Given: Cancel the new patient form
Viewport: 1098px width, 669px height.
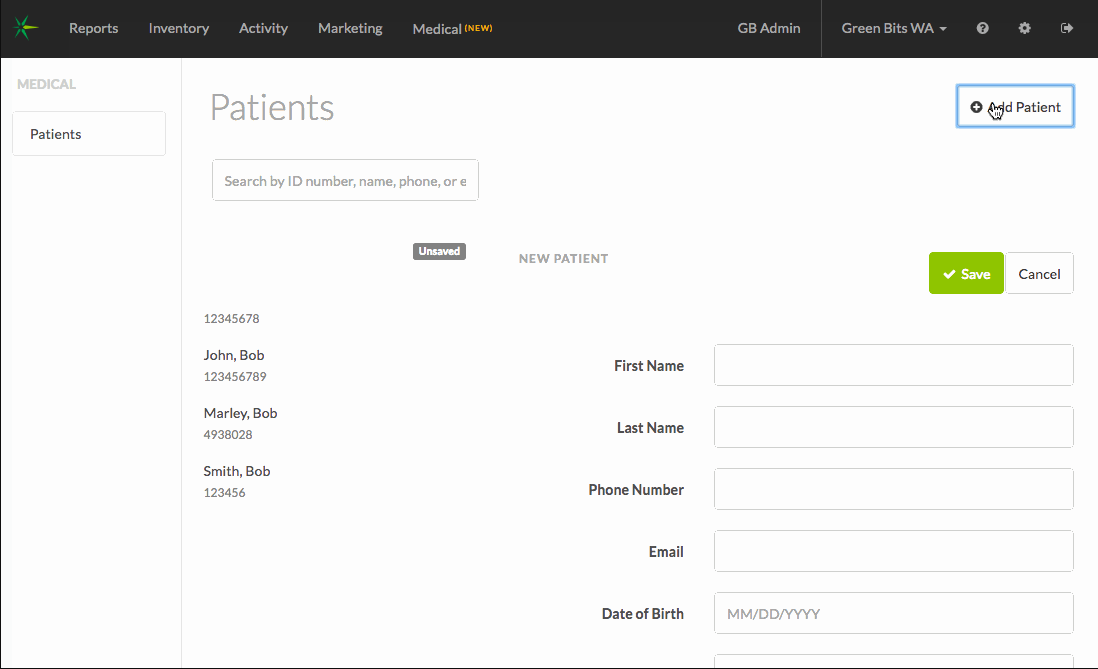Looking at the screenshot, I should coord(1038,274).
